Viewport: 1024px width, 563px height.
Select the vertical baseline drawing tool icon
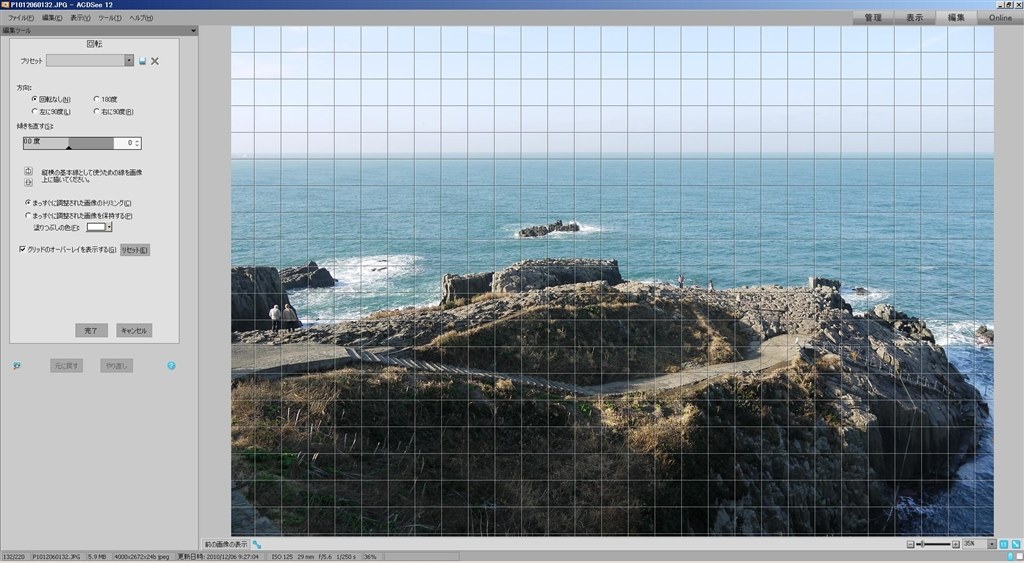tap(28, 171)
